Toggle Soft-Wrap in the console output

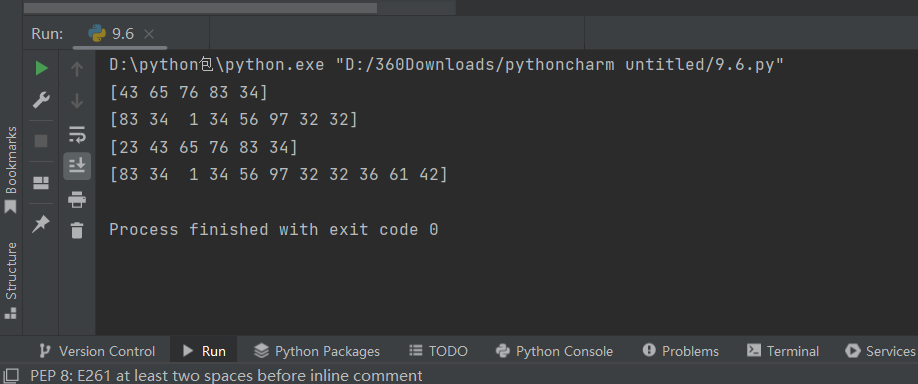pyautogui.click(x=77, y=134)
